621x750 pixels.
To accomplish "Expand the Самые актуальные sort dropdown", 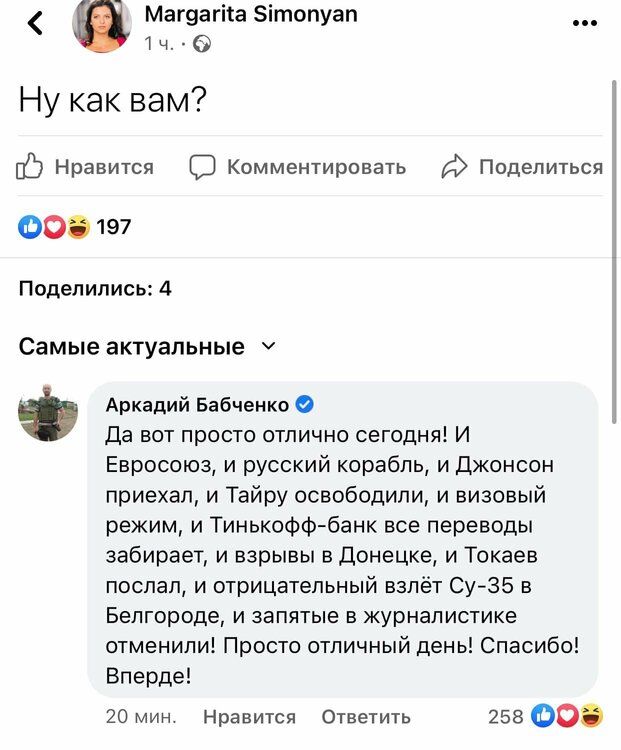I will coord(267,346).
